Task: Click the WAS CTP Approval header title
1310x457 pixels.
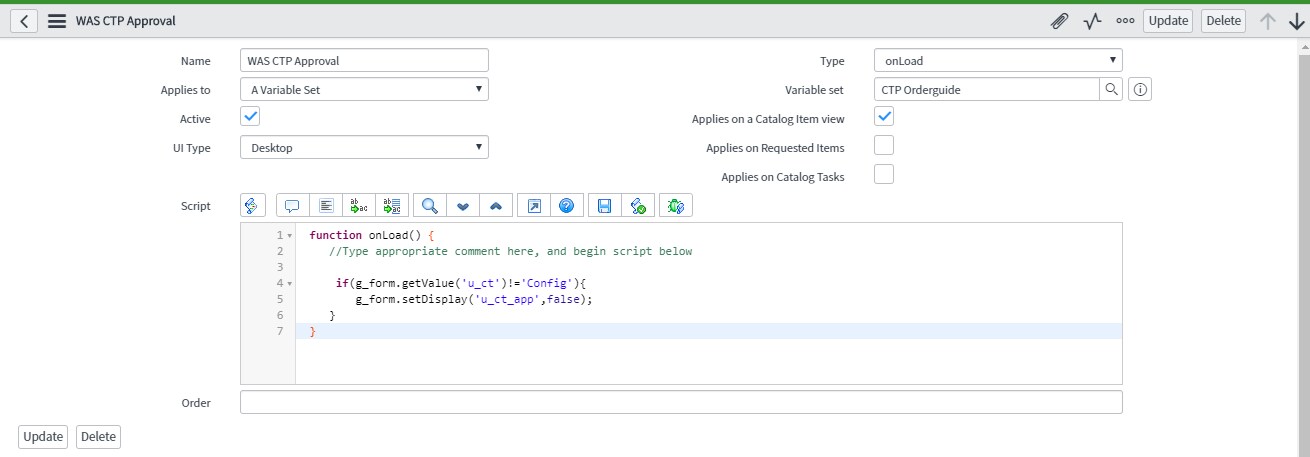Action: (x=125, y=21)
